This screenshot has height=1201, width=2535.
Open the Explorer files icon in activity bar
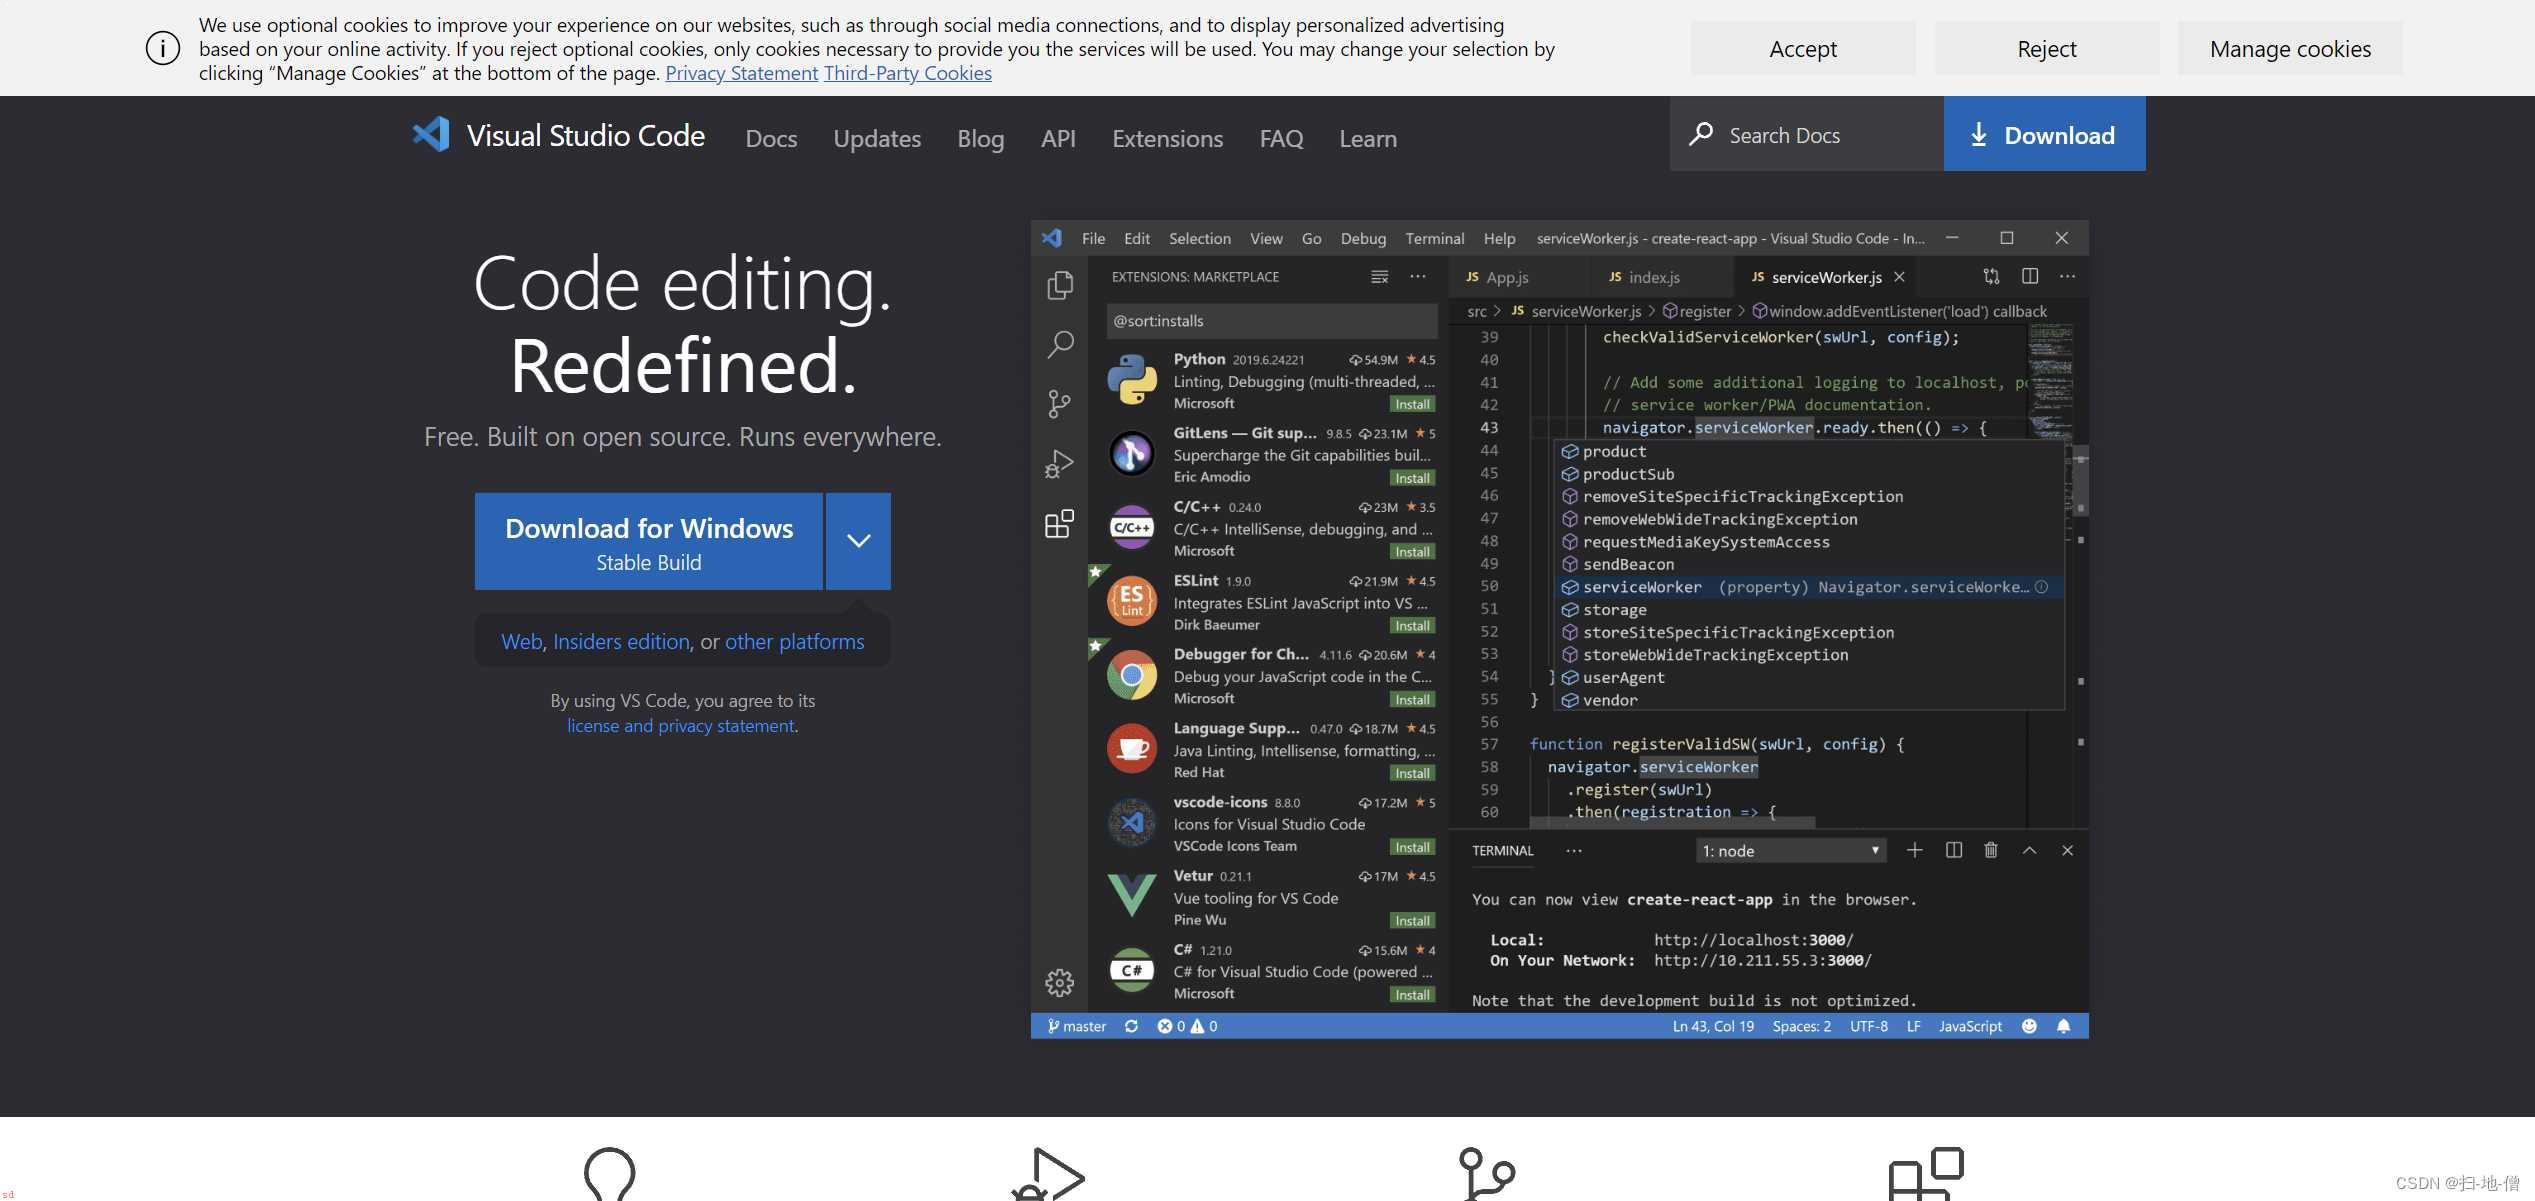1060,286
